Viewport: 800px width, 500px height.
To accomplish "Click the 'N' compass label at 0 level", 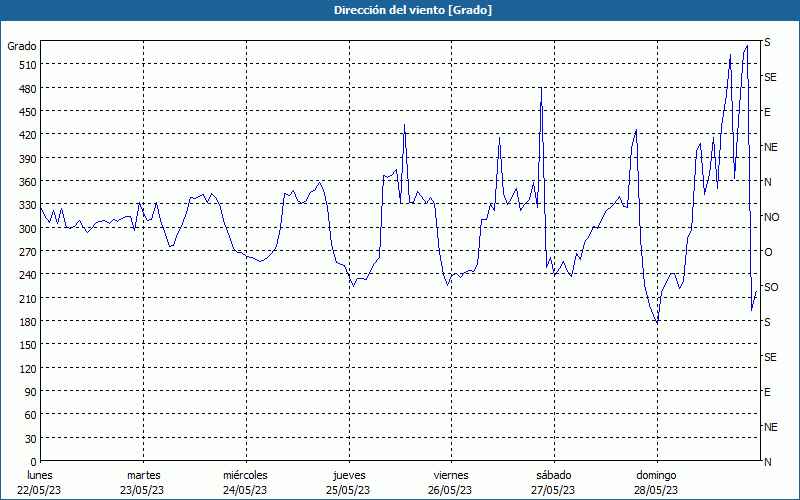I will pyautogui.click(x=768, y=462).
